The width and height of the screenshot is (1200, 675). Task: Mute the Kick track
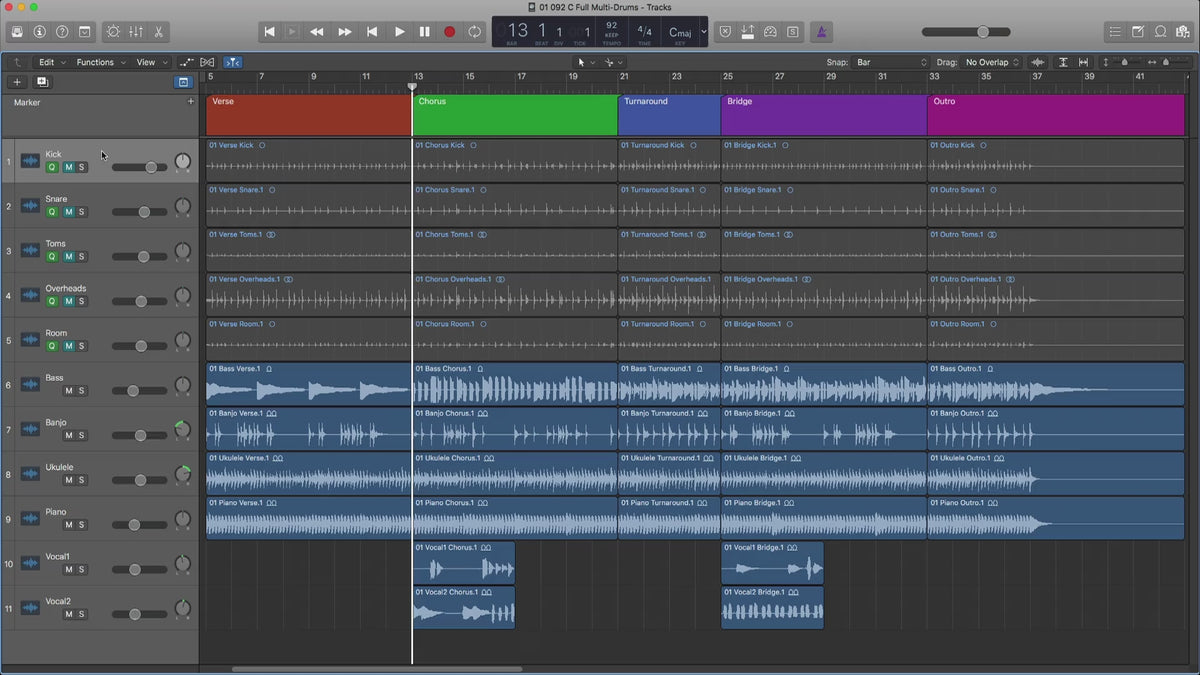coord(68,167)
